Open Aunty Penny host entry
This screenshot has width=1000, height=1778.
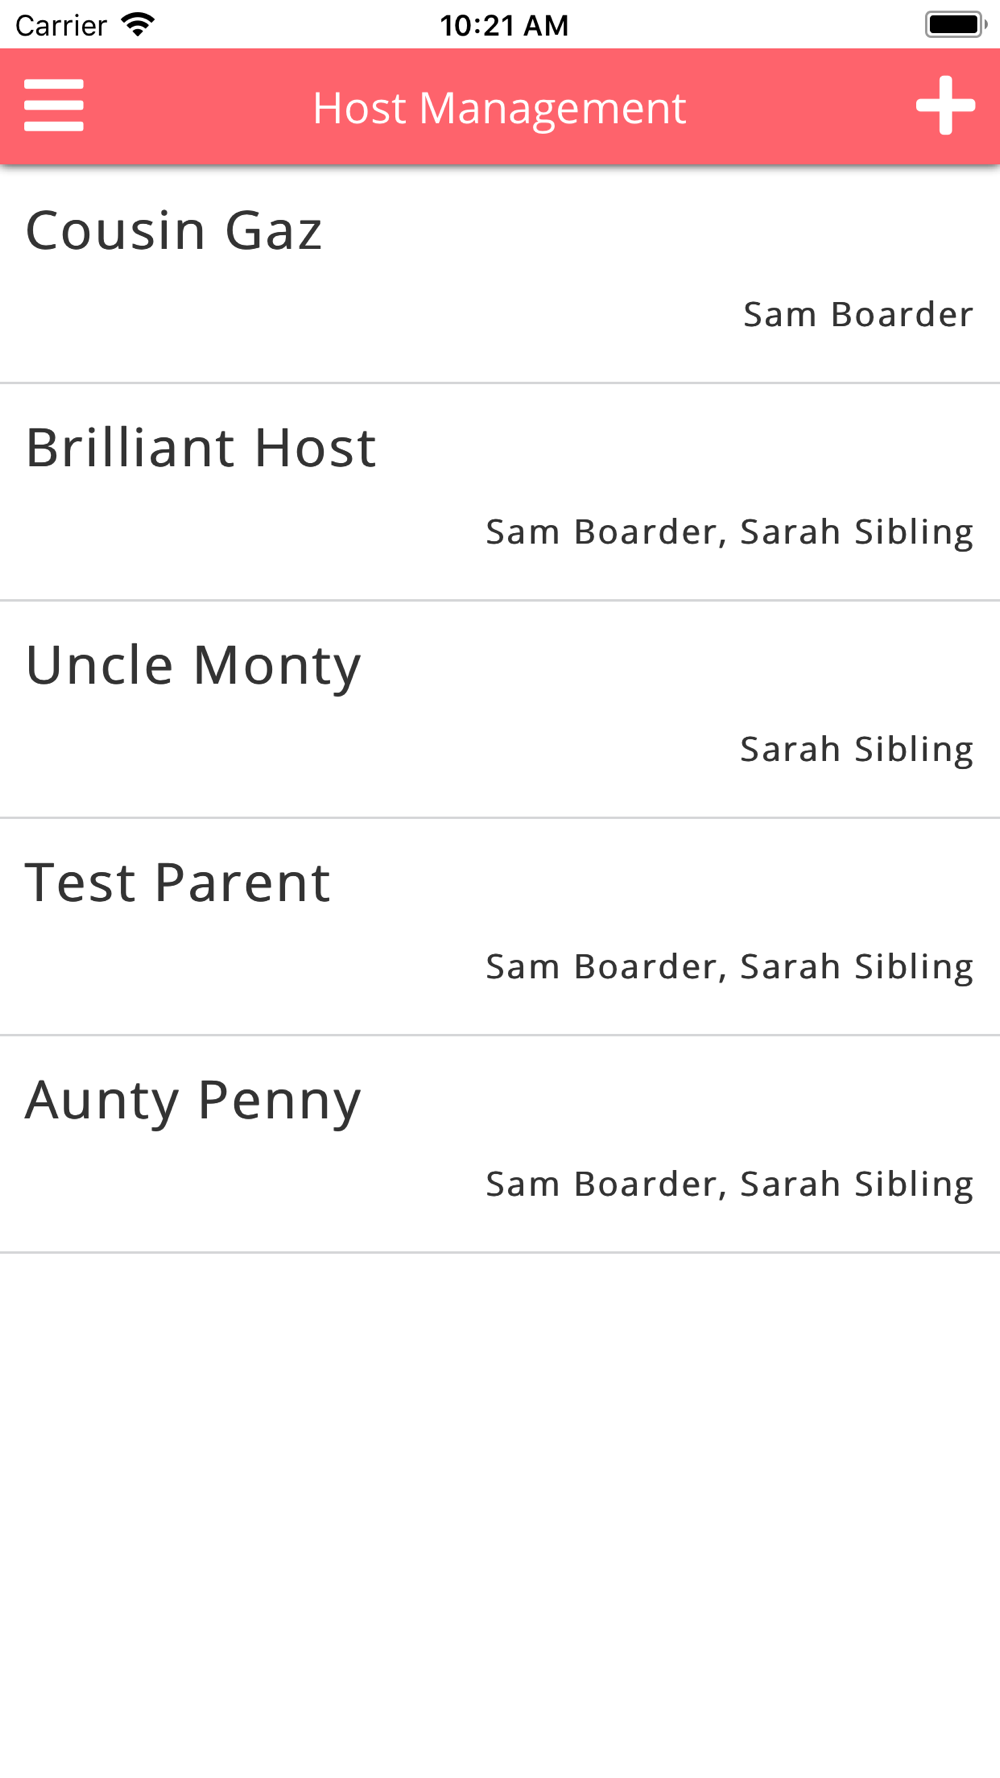tap(500, 1143)
